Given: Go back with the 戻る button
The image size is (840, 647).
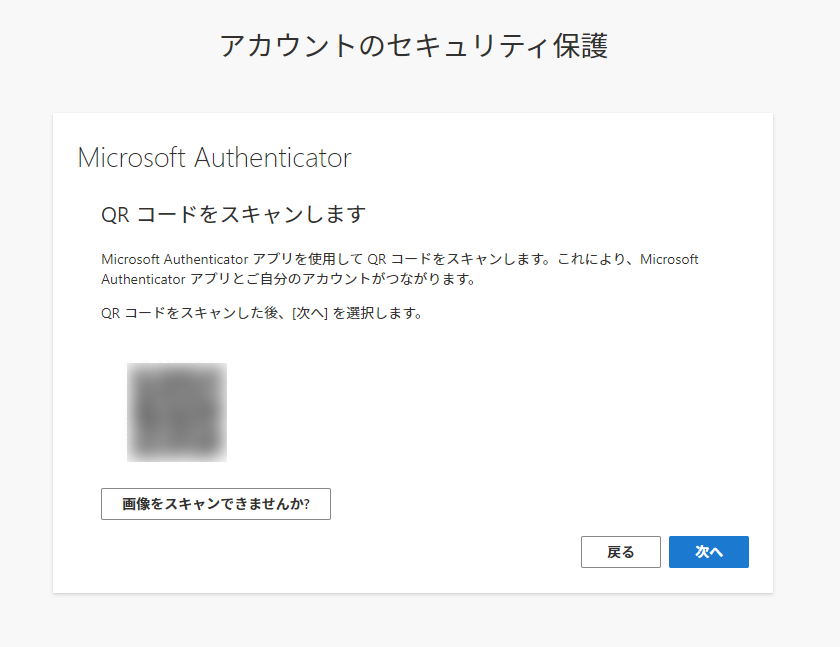Looking at the screenshot, I should coord(620,552).
